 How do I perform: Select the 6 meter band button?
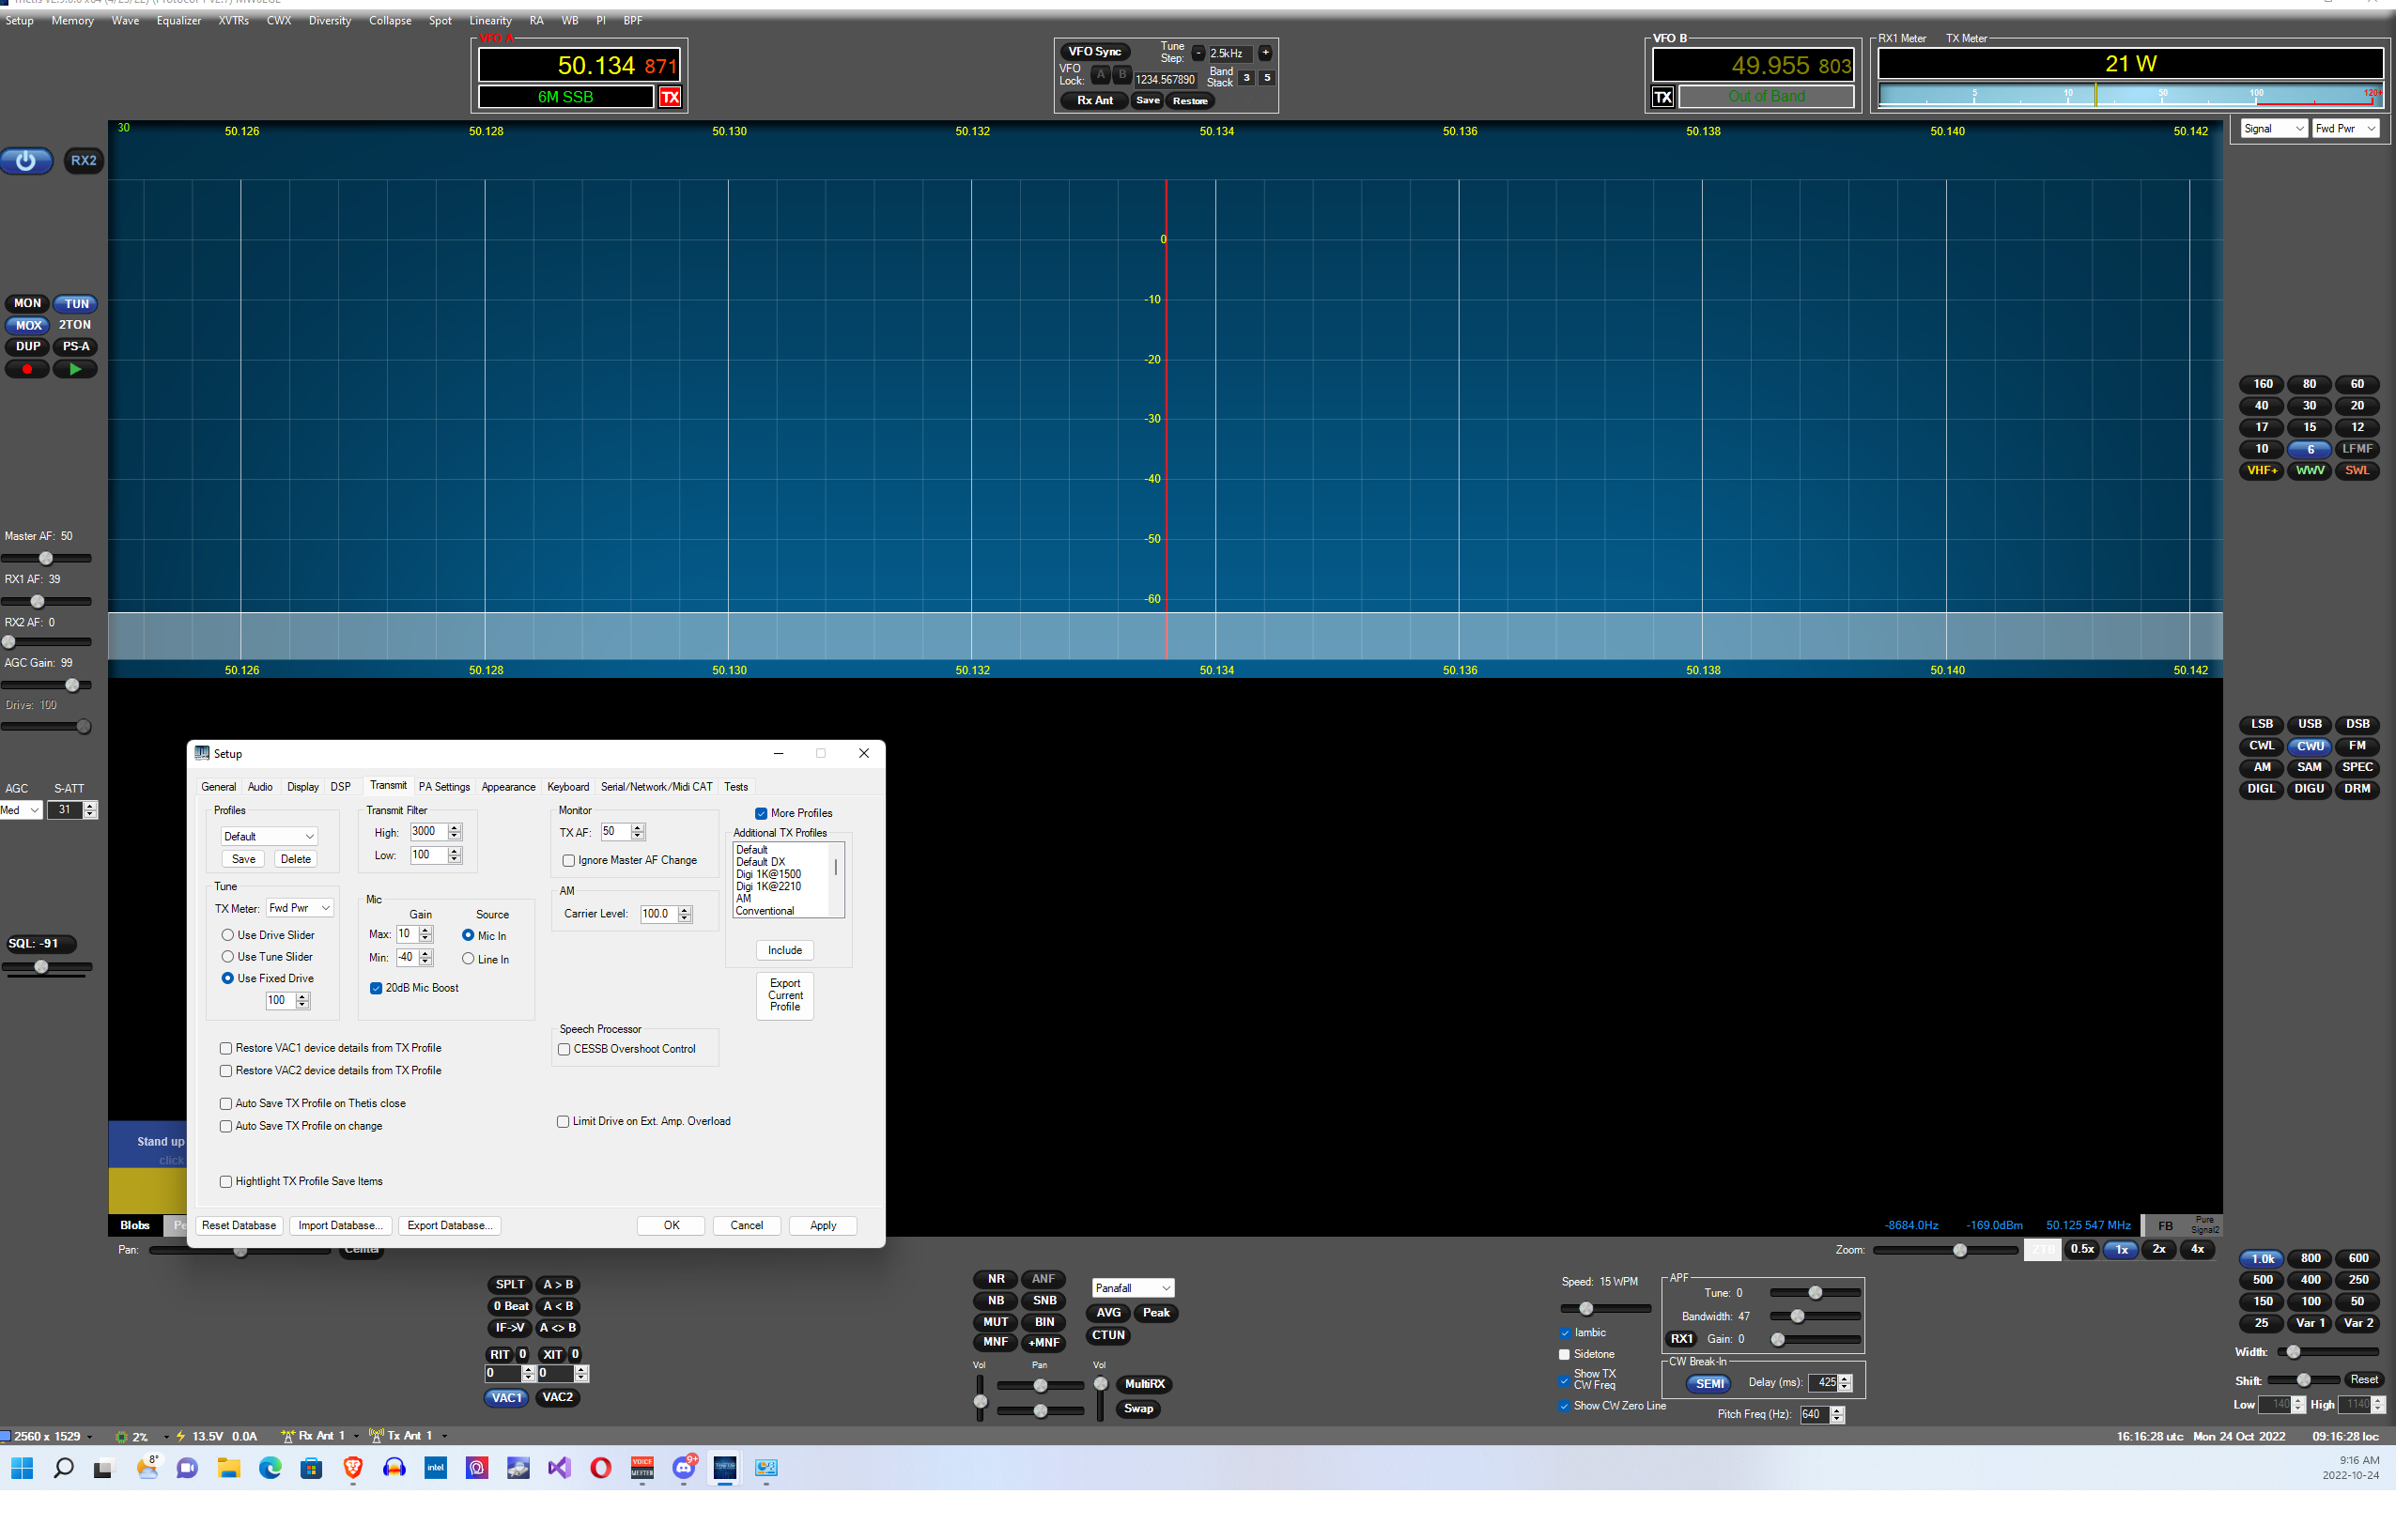pyautogui.click(x=2310, y=449)
